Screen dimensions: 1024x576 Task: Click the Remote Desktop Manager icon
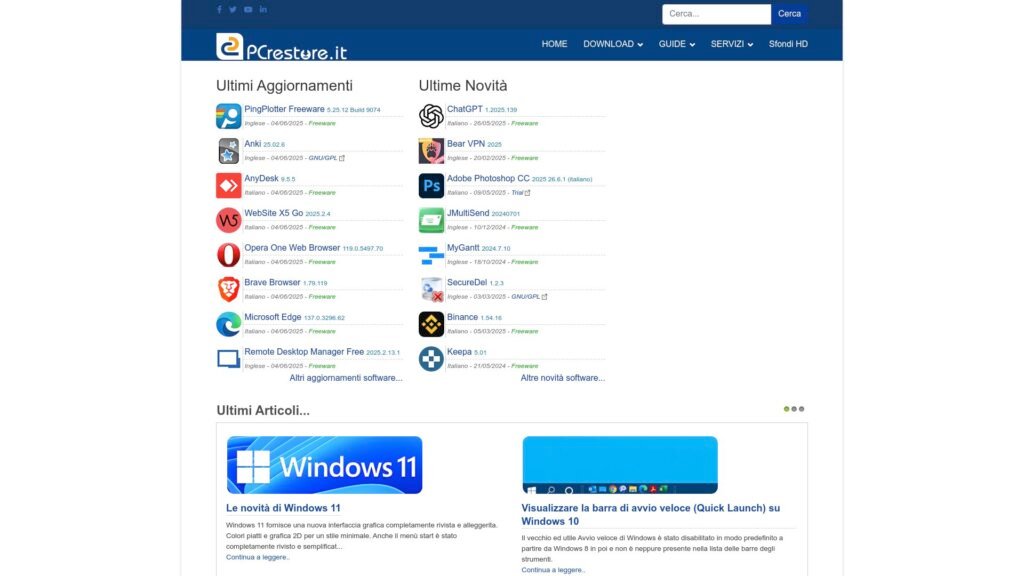[229, 359]
